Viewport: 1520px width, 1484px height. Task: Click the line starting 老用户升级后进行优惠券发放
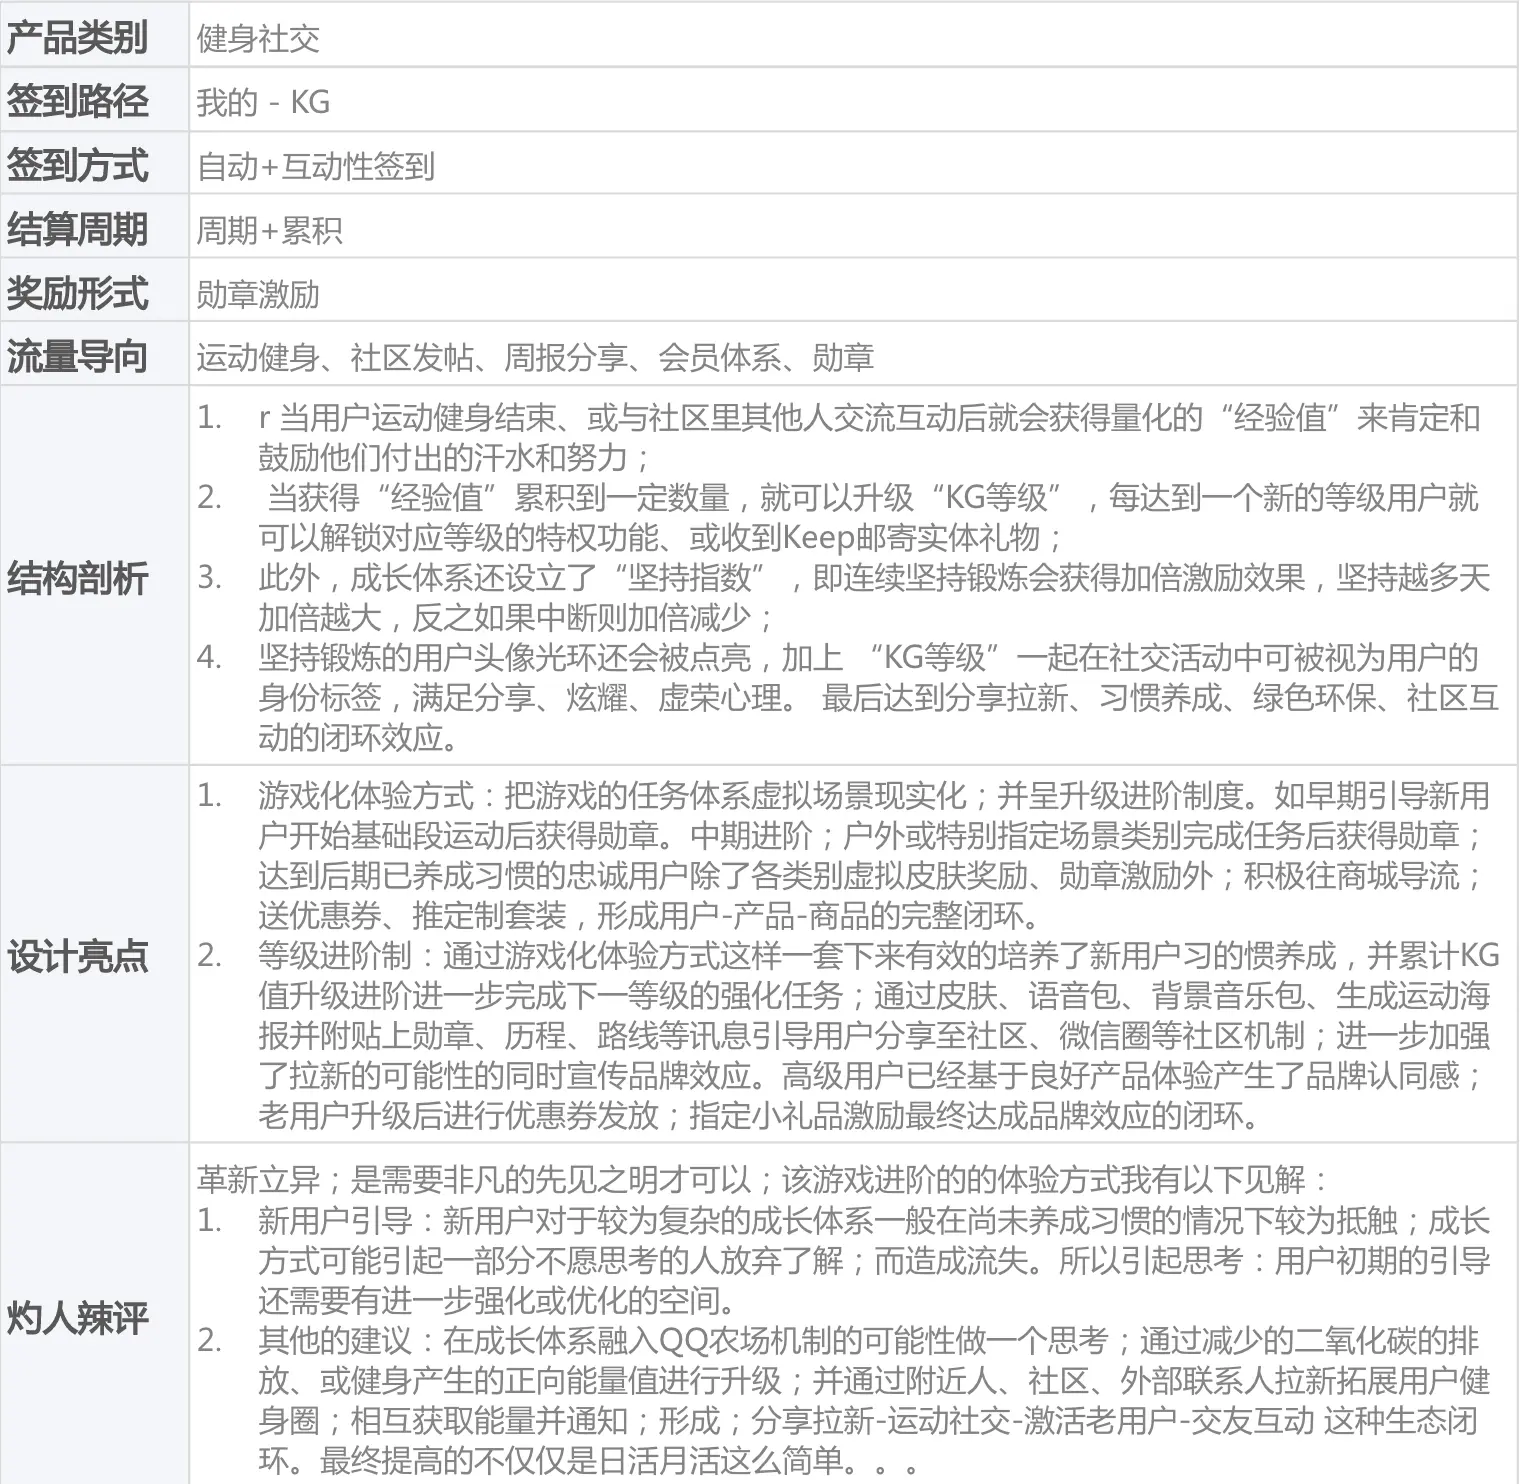[758, 1116]
